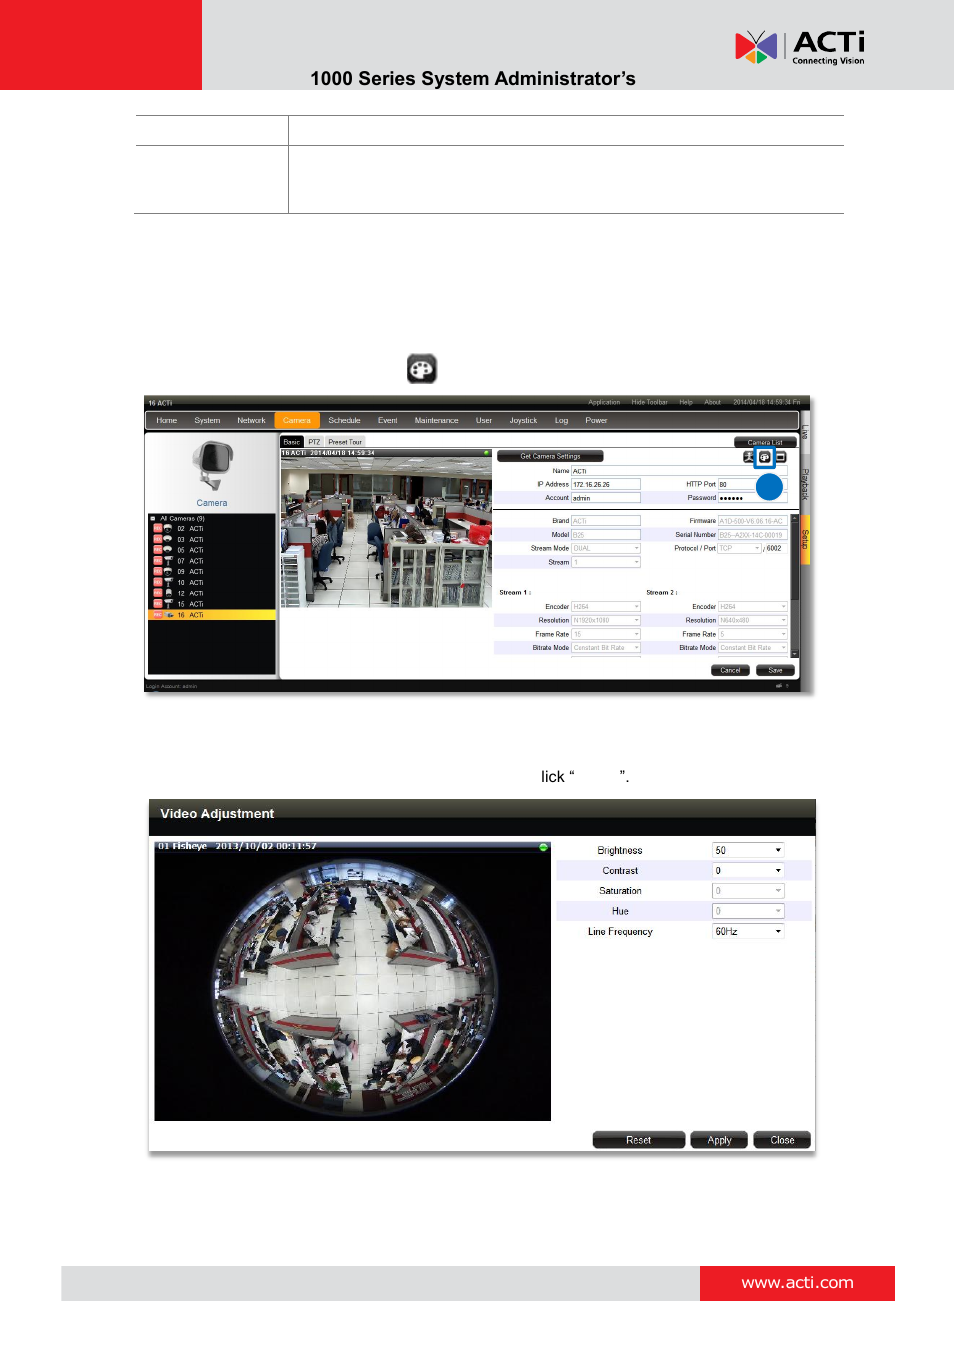Click the About link in top bar
The height and width of the screenshot is (1350, 954).
[x=712, y=403]
